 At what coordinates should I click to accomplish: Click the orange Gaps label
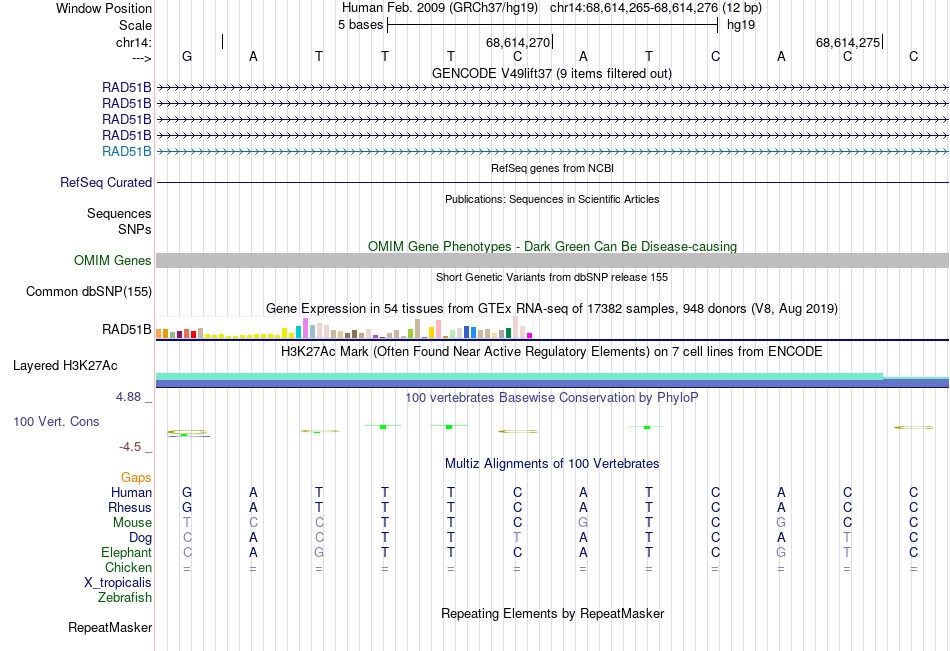[x=136, y=478]
